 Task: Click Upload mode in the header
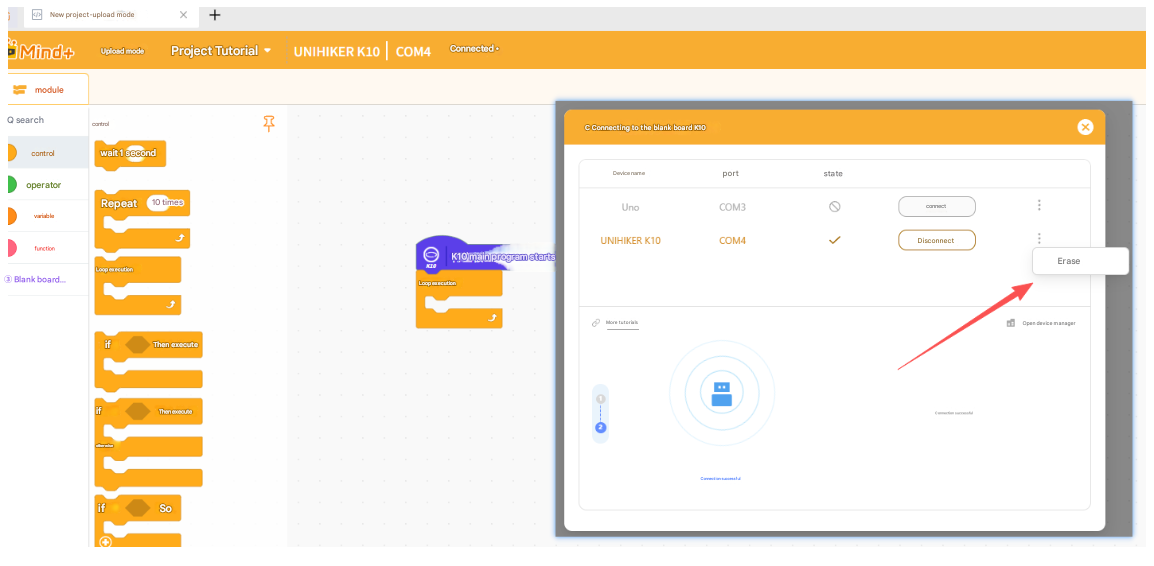[122, 51]
